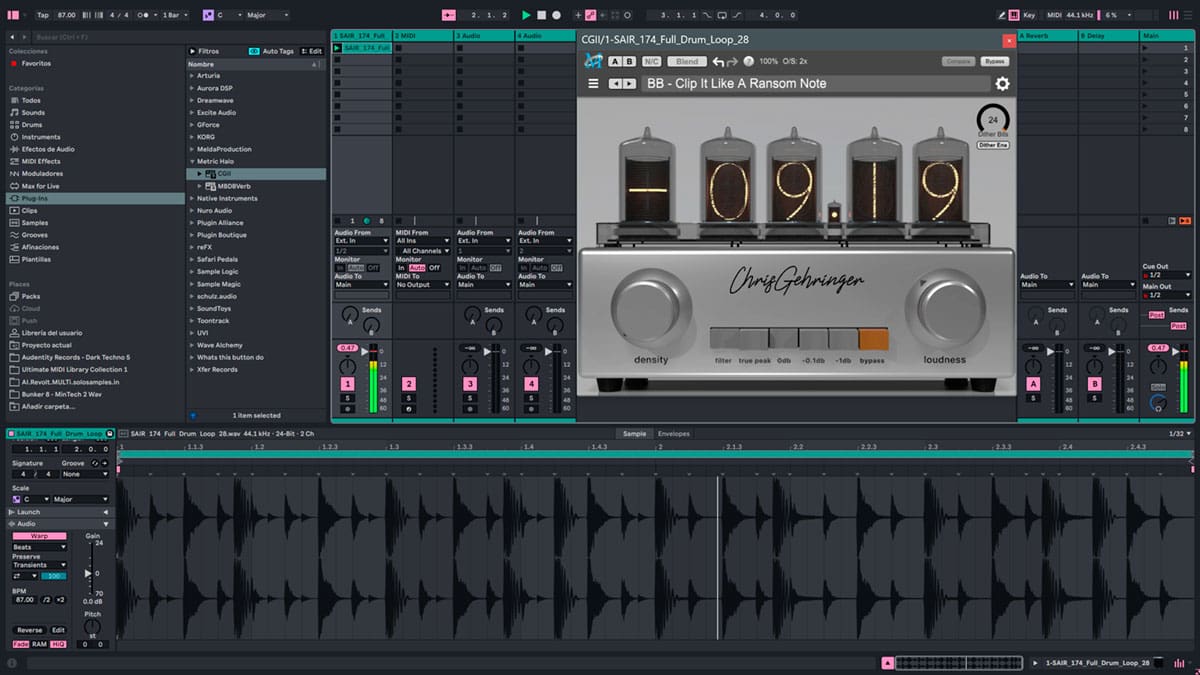
Task: Open Audio To dropdown on track 1
Action: [x=361, y=284]
